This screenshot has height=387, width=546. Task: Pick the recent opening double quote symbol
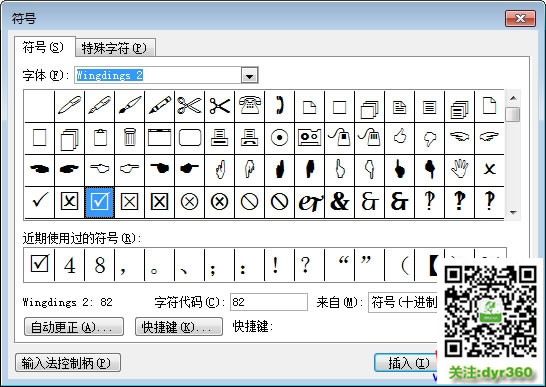[340, 265]
